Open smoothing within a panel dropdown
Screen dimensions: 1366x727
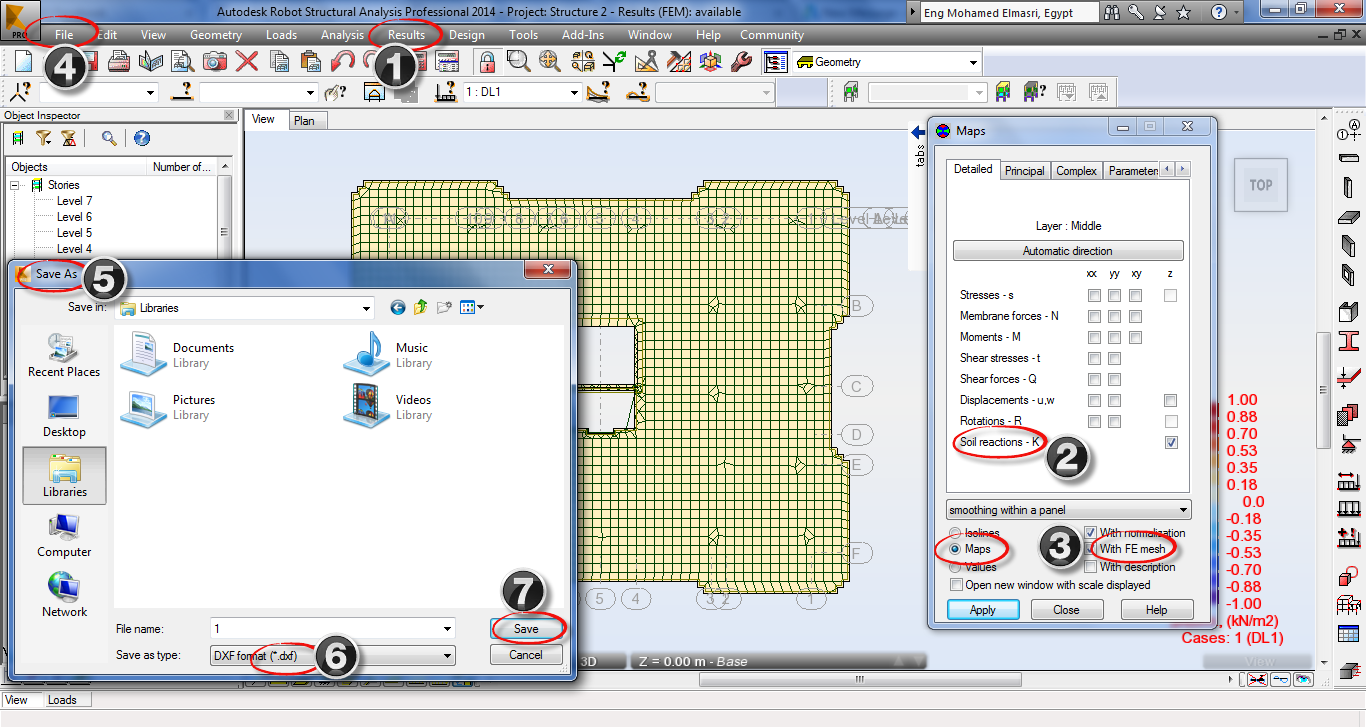point(1068,510)
